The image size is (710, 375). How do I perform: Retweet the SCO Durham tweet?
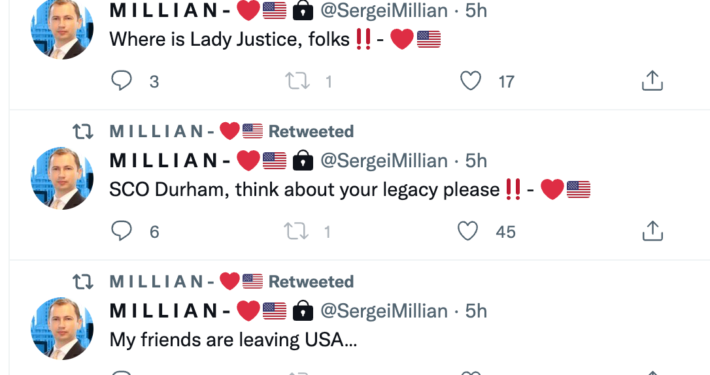297,231
